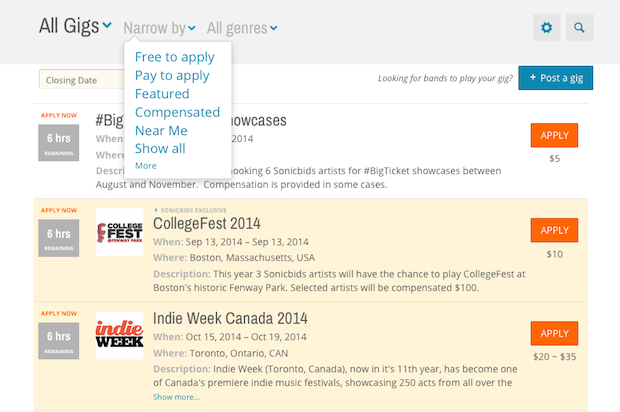The height and width of the screenshot is (412, 620).
Task: Click More in the filter menu
Action: [146, 165]
